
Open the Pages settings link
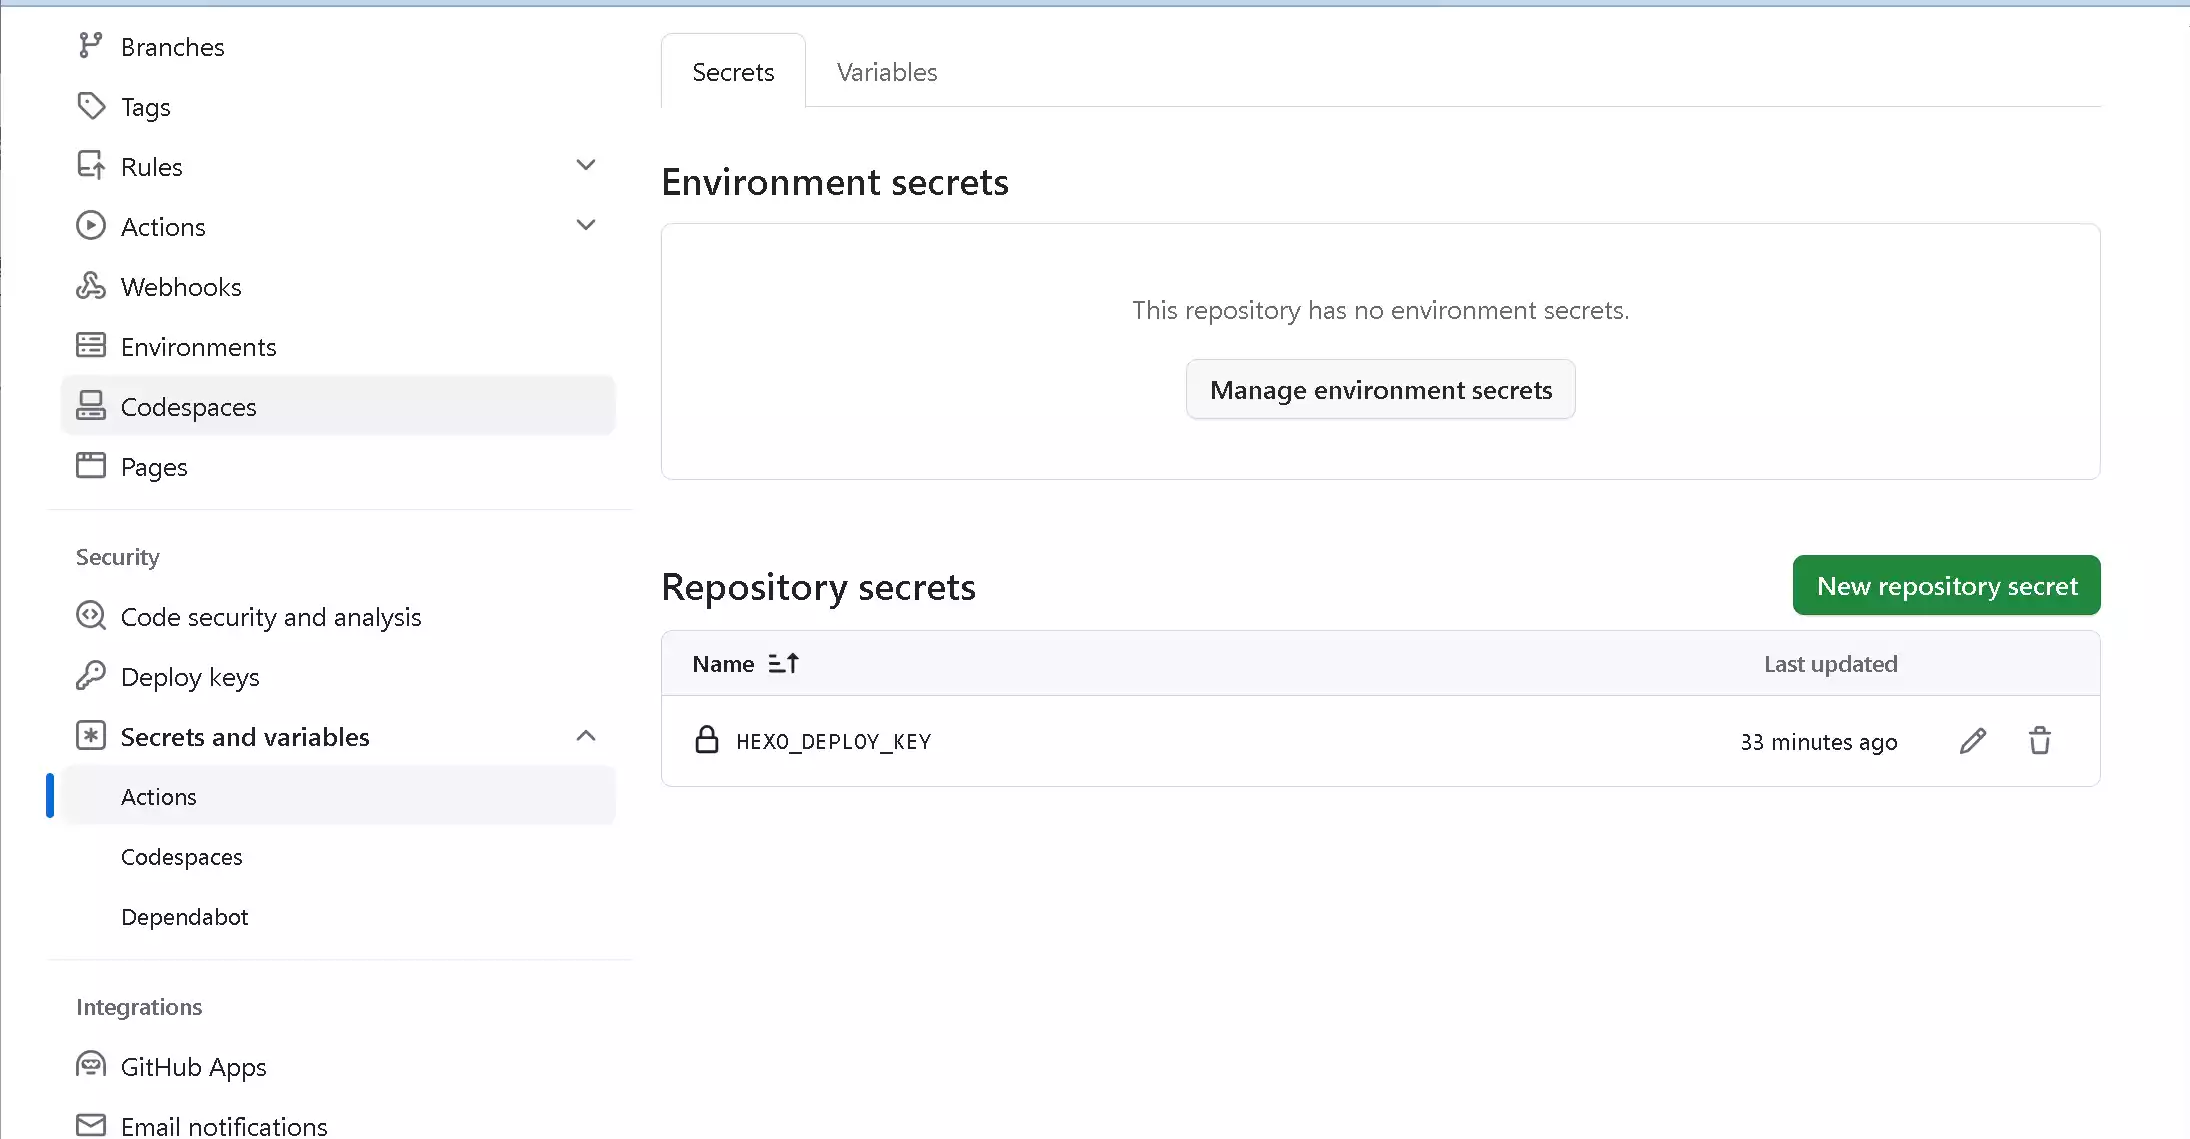pos(154,467)
